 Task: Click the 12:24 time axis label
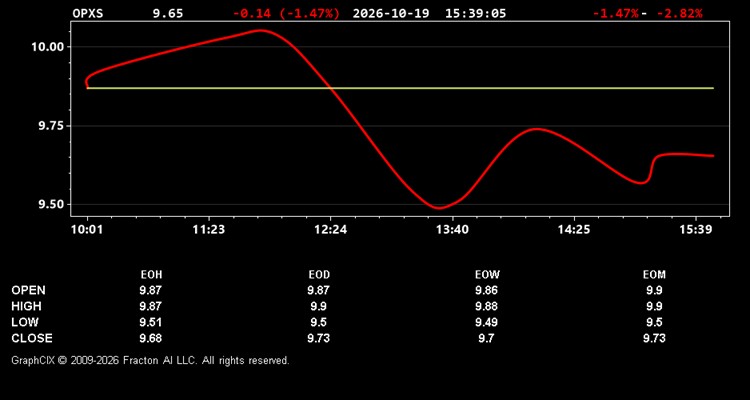click(331, 230)
